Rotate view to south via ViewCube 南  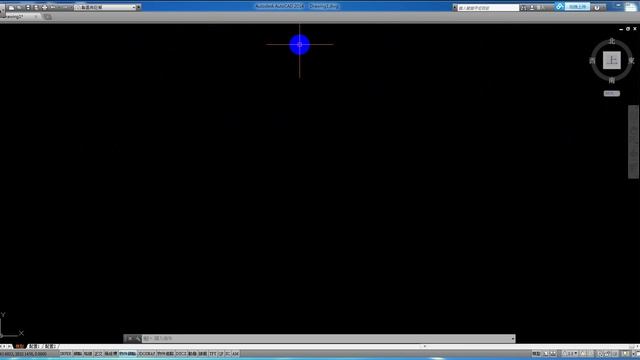[611, 80]
